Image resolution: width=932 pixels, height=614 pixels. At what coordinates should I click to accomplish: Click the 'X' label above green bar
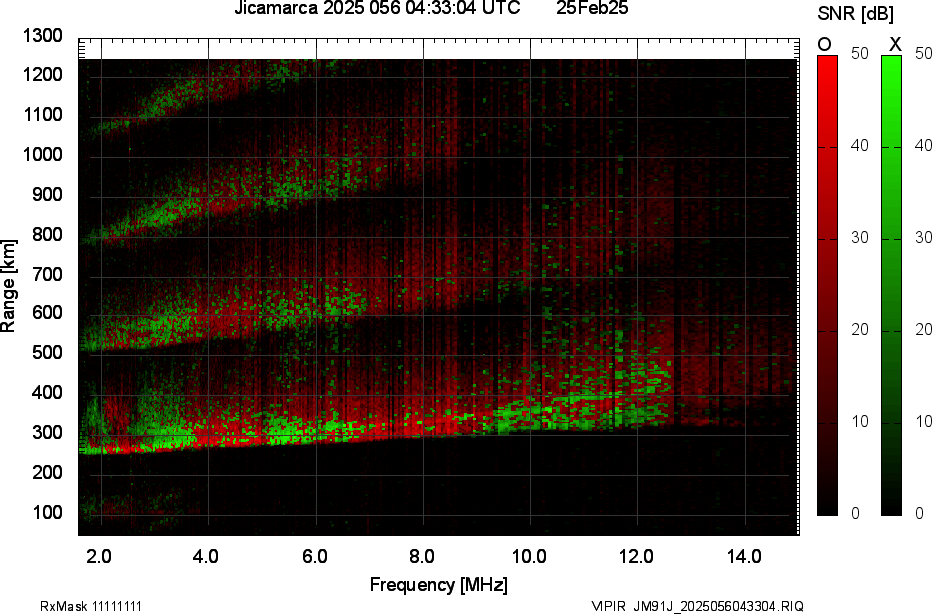tap(895, 45)
